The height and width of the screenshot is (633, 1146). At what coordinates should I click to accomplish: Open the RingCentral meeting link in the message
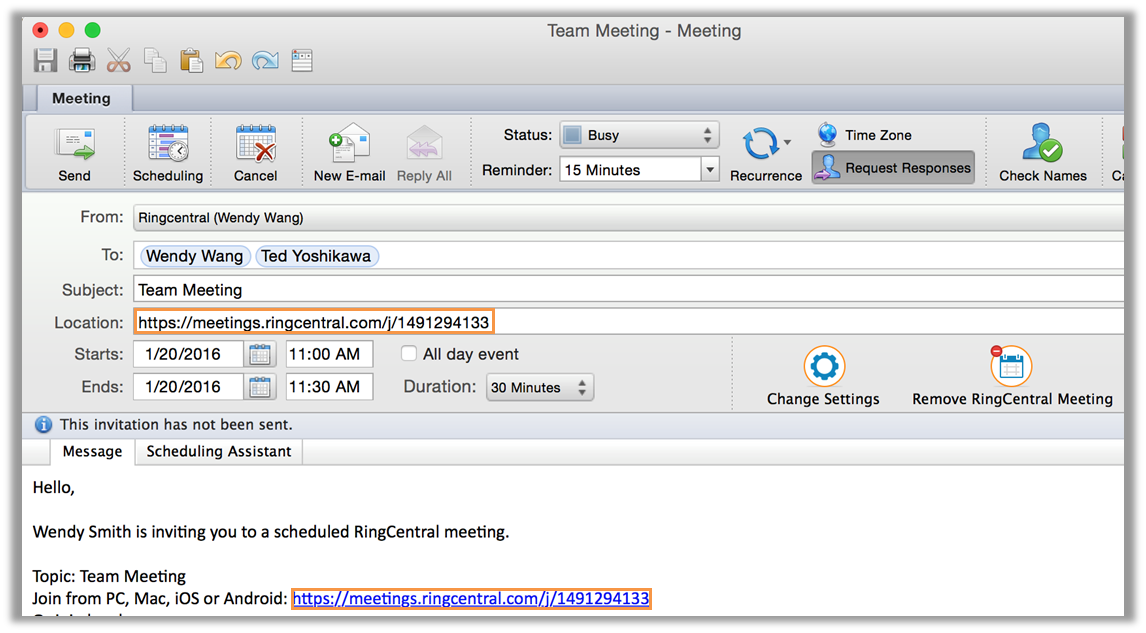(471, 599)
